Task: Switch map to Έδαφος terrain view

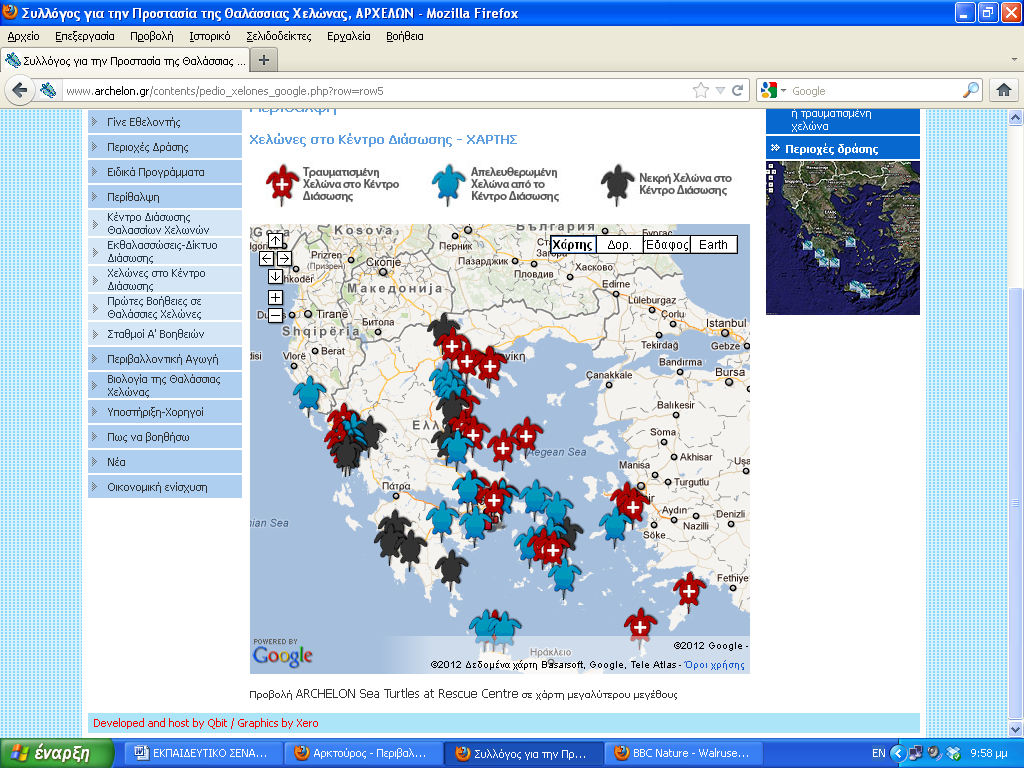Action: 666,244
